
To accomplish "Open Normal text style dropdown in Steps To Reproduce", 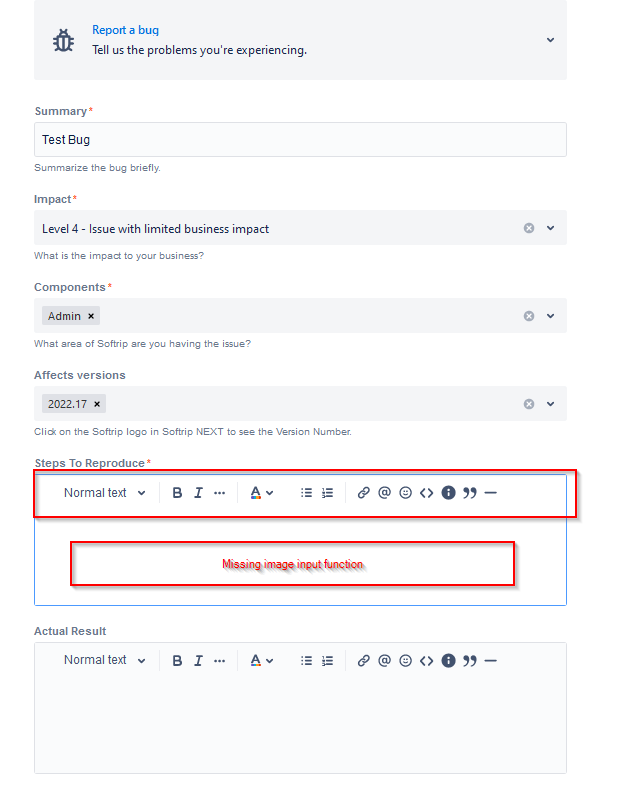I will point(105,493).
